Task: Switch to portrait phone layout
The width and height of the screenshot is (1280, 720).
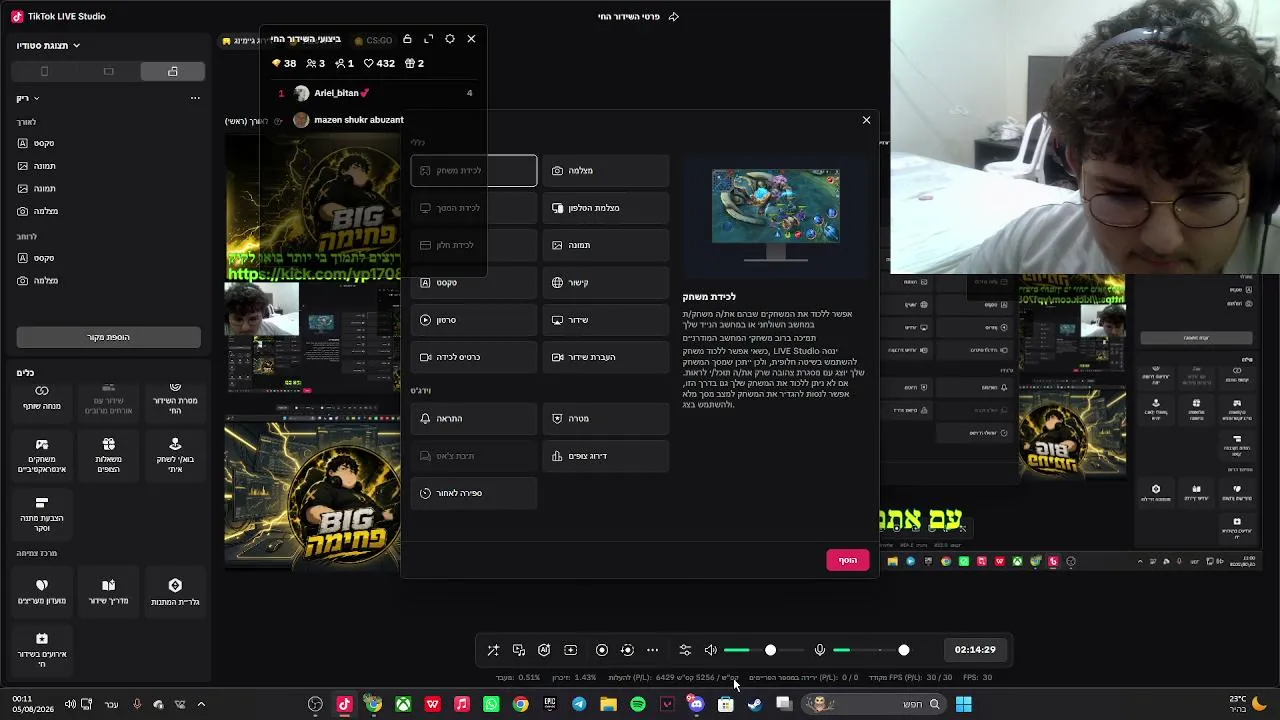Action: pyautogui.click(x=44, y=72)
